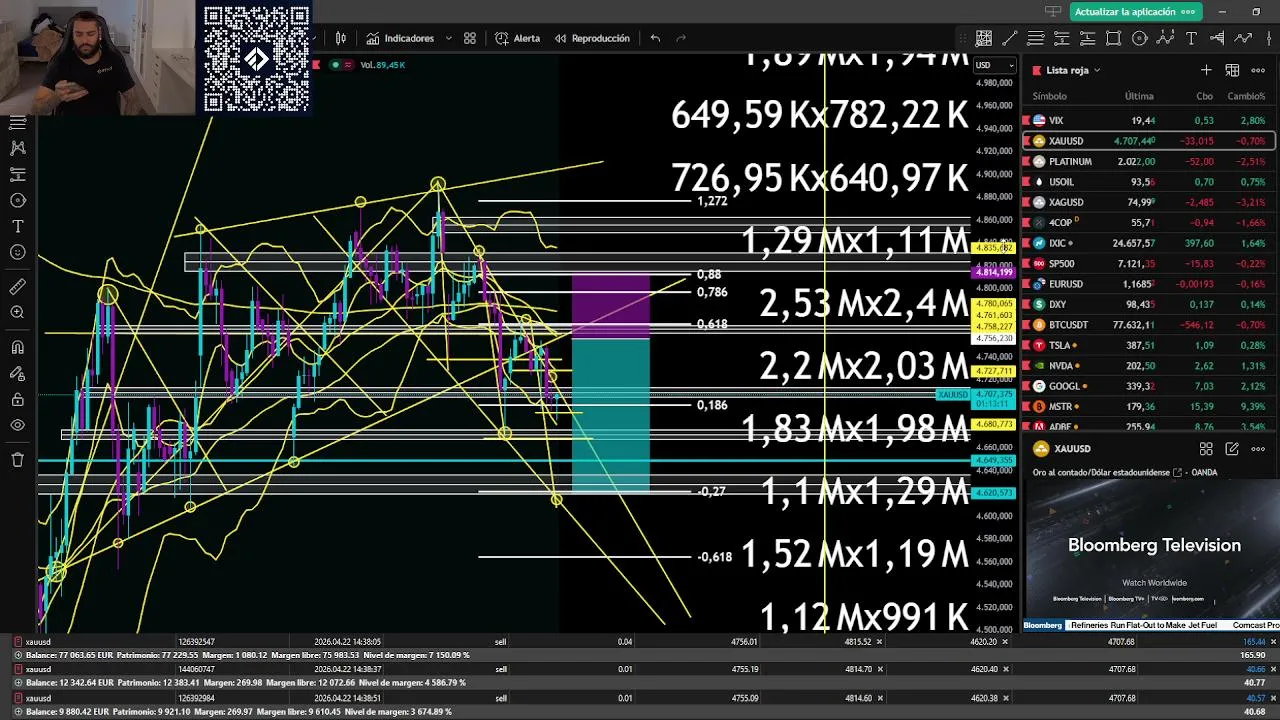Toggle the red flag on DXY row
Image resolution: width=1280 pixels, height=720 pixels.
click(1025, 304)
